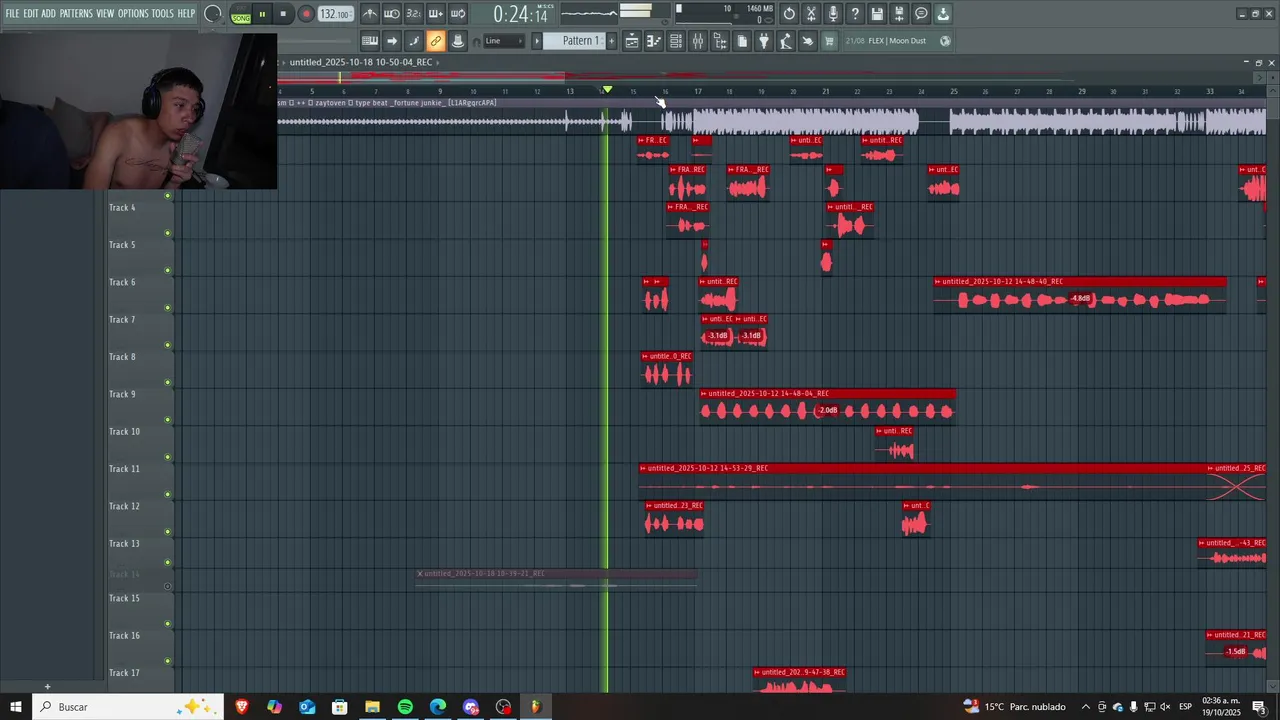This screenshot has height=720, width=1280.
Task: Mute Track 11 with its green dot
Action: click(x=168, y=494)
